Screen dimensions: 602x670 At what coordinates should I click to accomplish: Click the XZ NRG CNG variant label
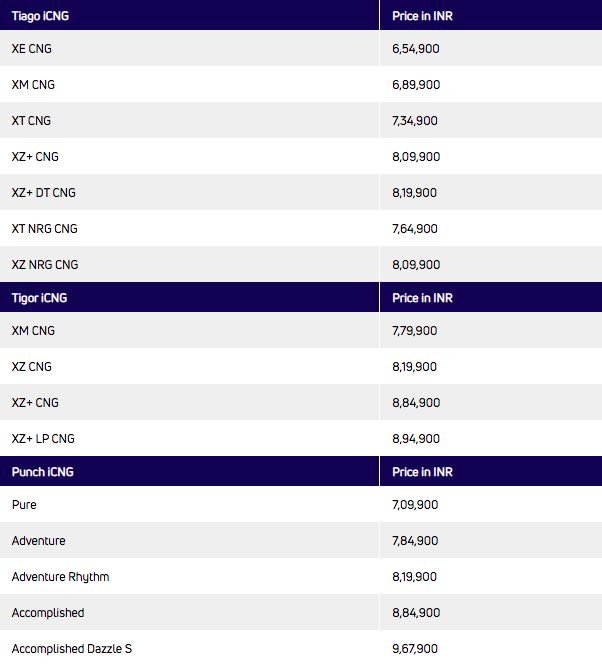[x=44, y=265]
